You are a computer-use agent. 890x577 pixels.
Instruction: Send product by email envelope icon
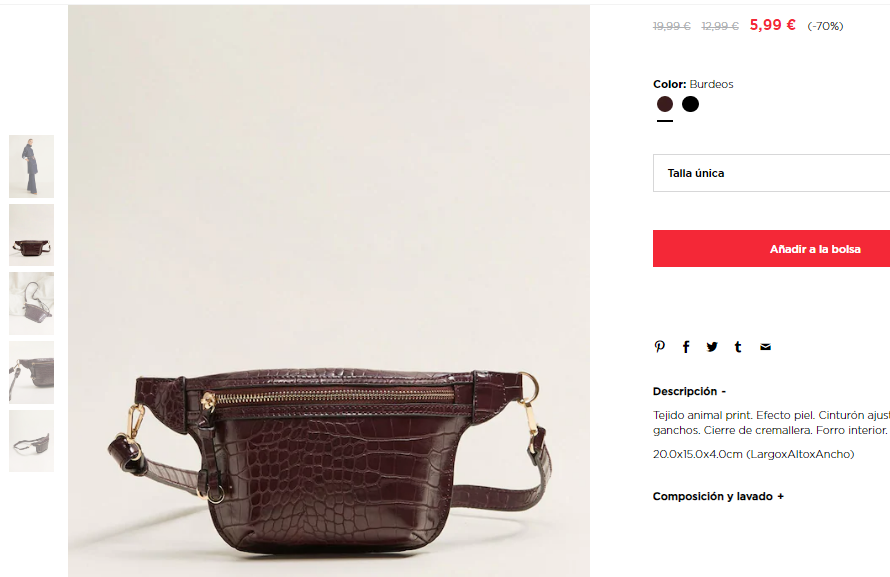tap(765, 347)
